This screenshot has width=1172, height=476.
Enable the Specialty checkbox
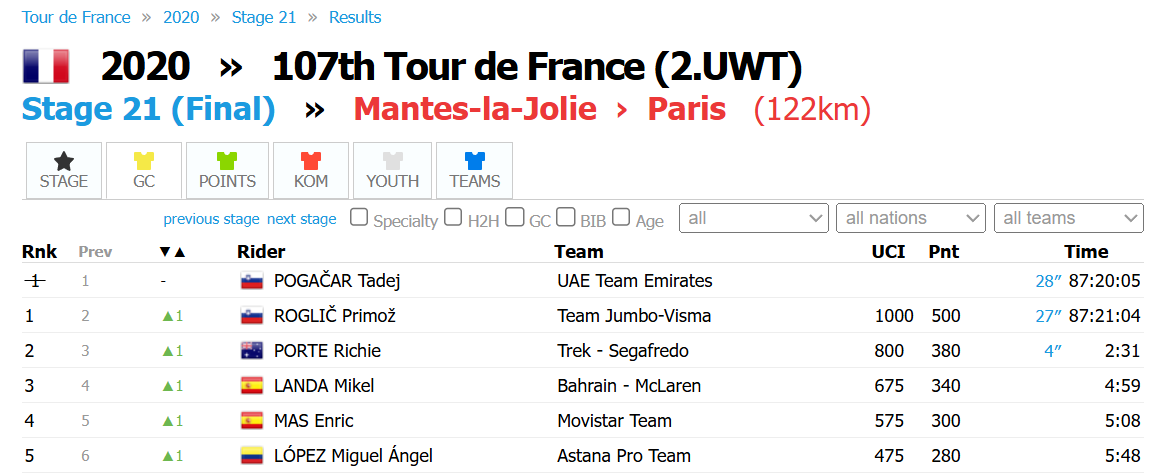point(360,217)
